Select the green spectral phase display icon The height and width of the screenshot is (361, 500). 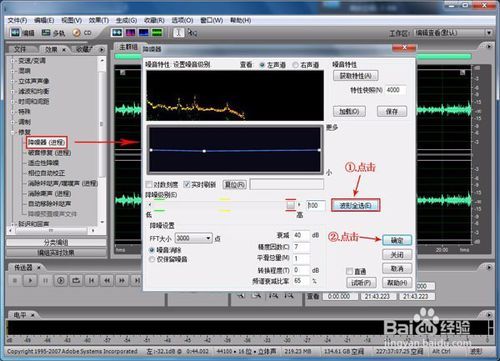click(157, 32)
